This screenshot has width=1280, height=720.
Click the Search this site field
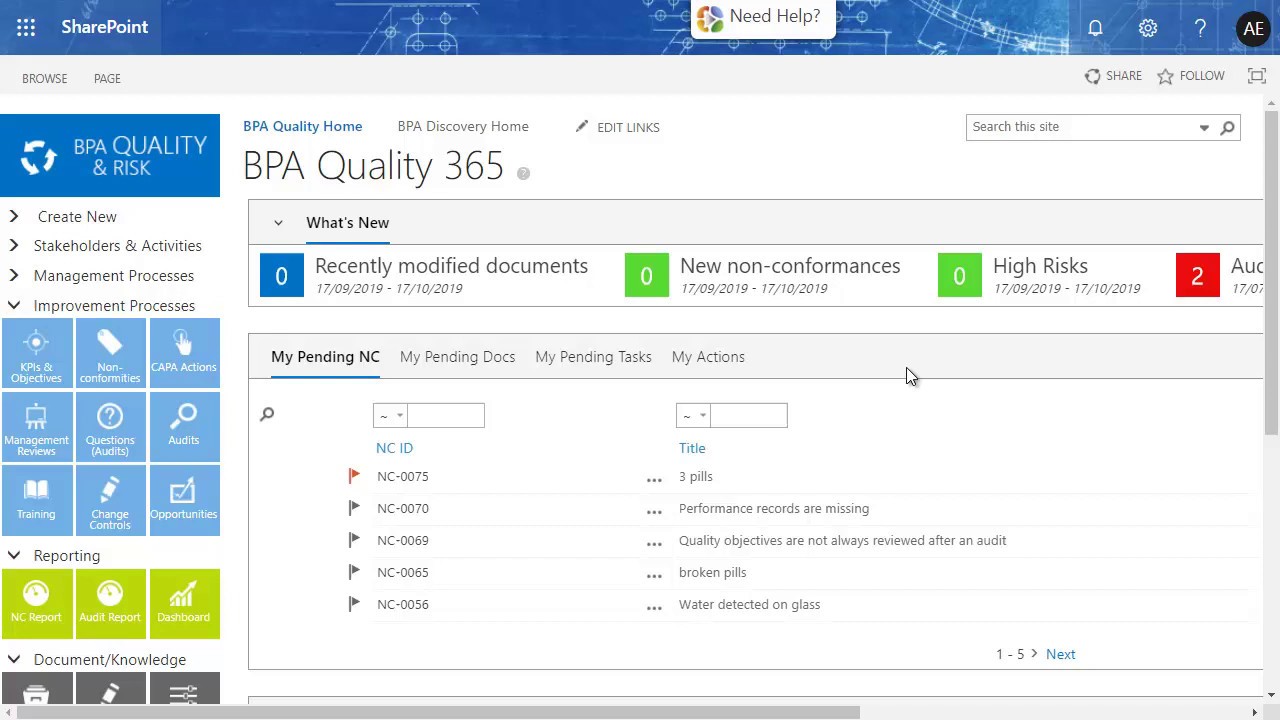coord(1080,127)
